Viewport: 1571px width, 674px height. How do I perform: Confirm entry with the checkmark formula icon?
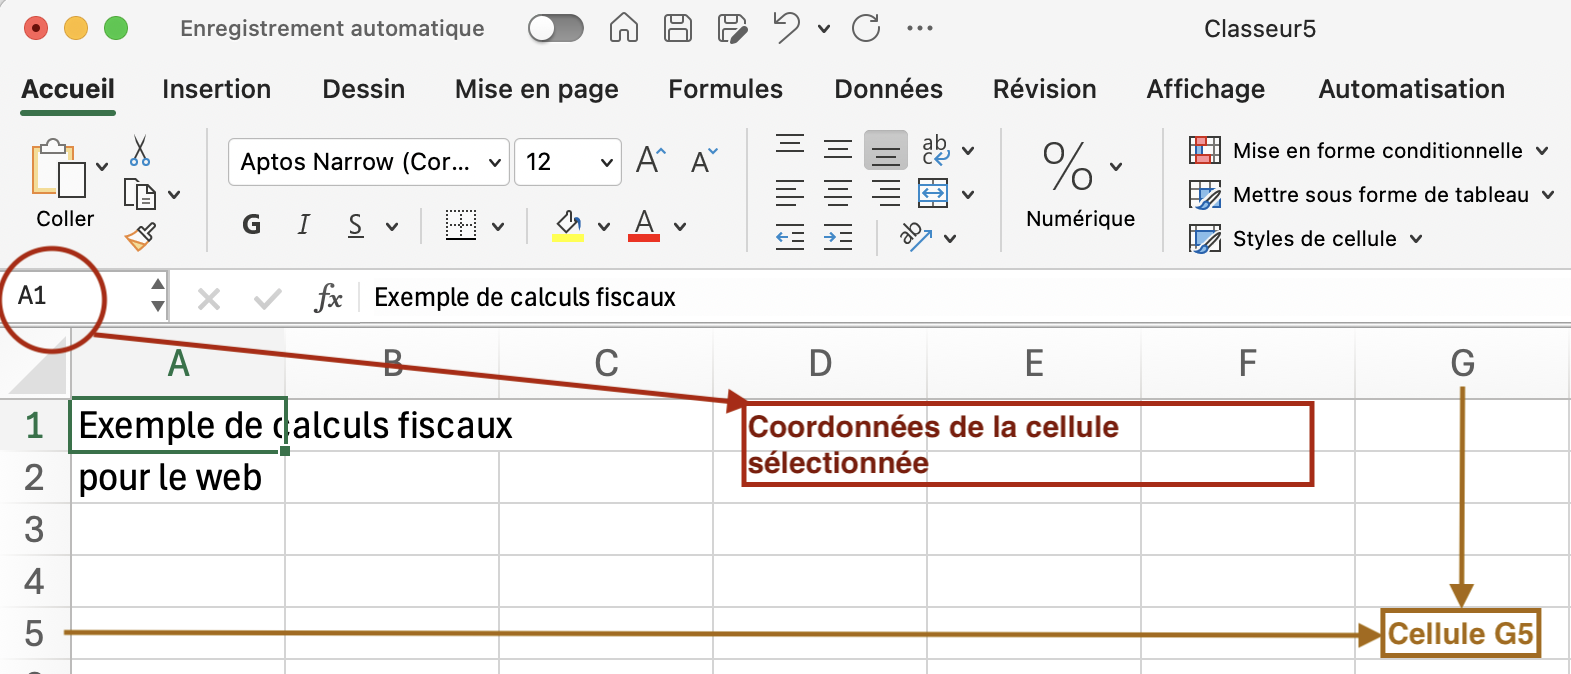click(267, 298)
